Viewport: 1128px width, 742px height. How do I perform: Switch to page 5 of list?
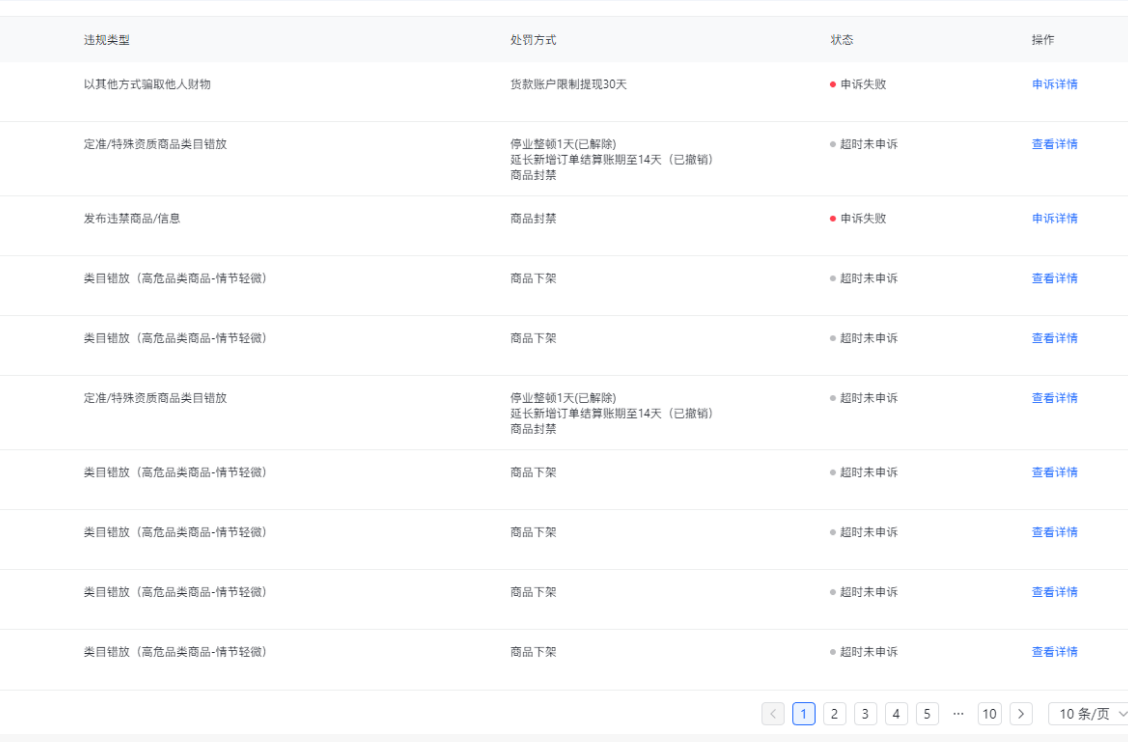coord(928,714)
